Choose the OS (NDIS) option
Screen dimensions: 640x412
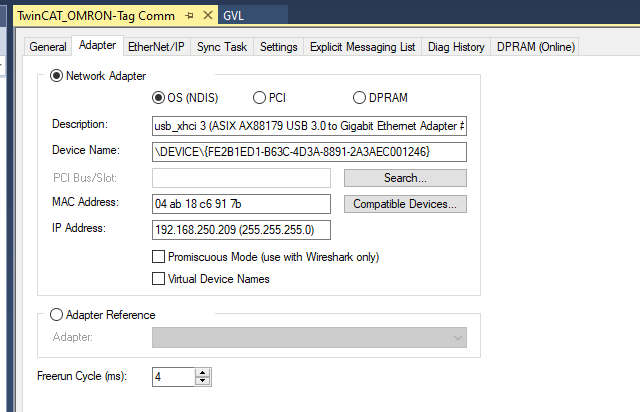[158, 98]
